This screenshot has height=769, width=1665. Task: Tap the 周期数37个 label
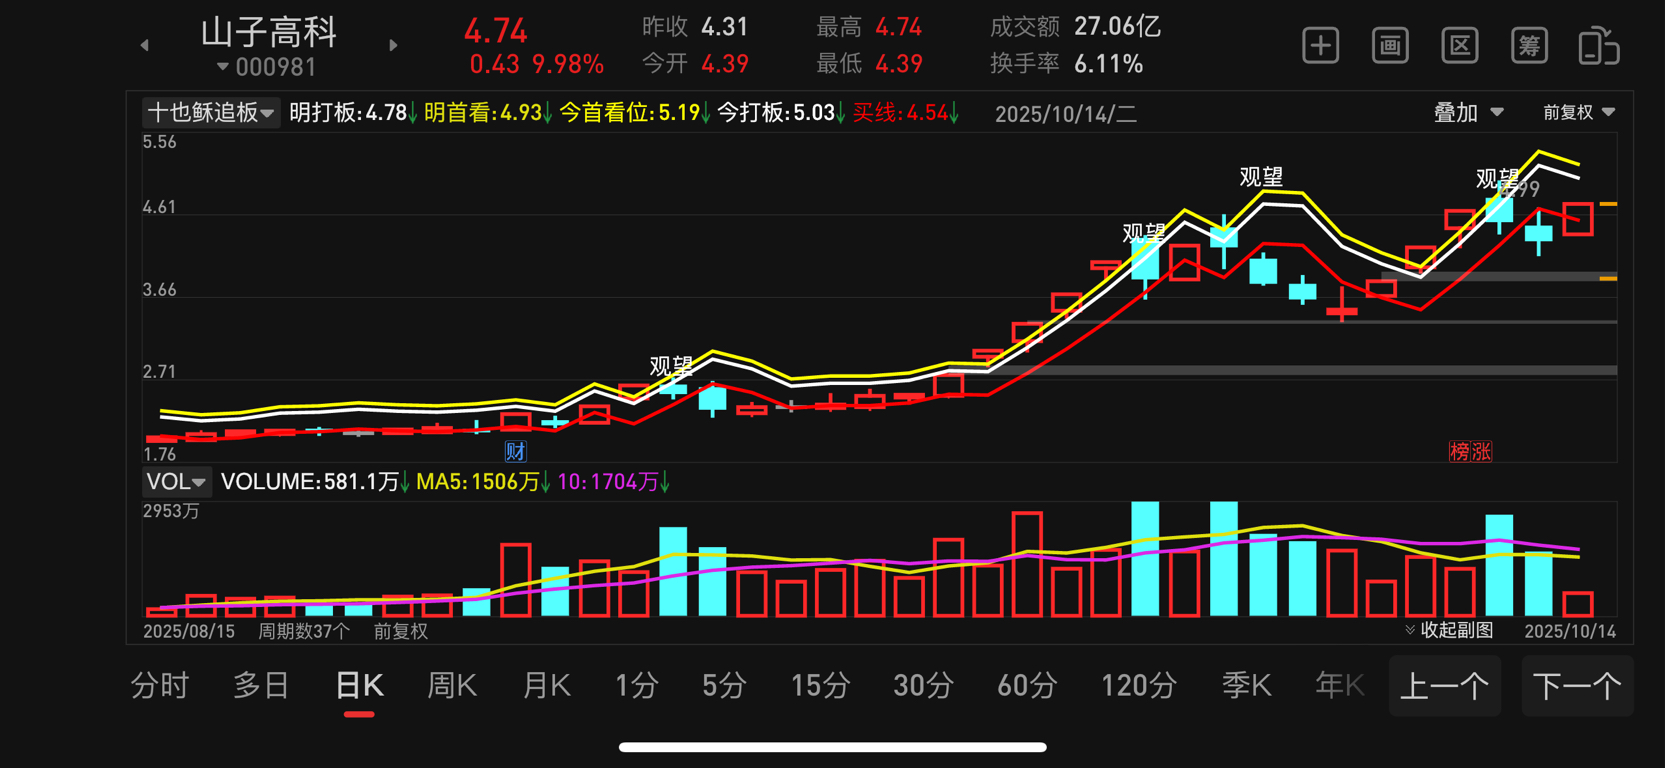tap(304, 631)
